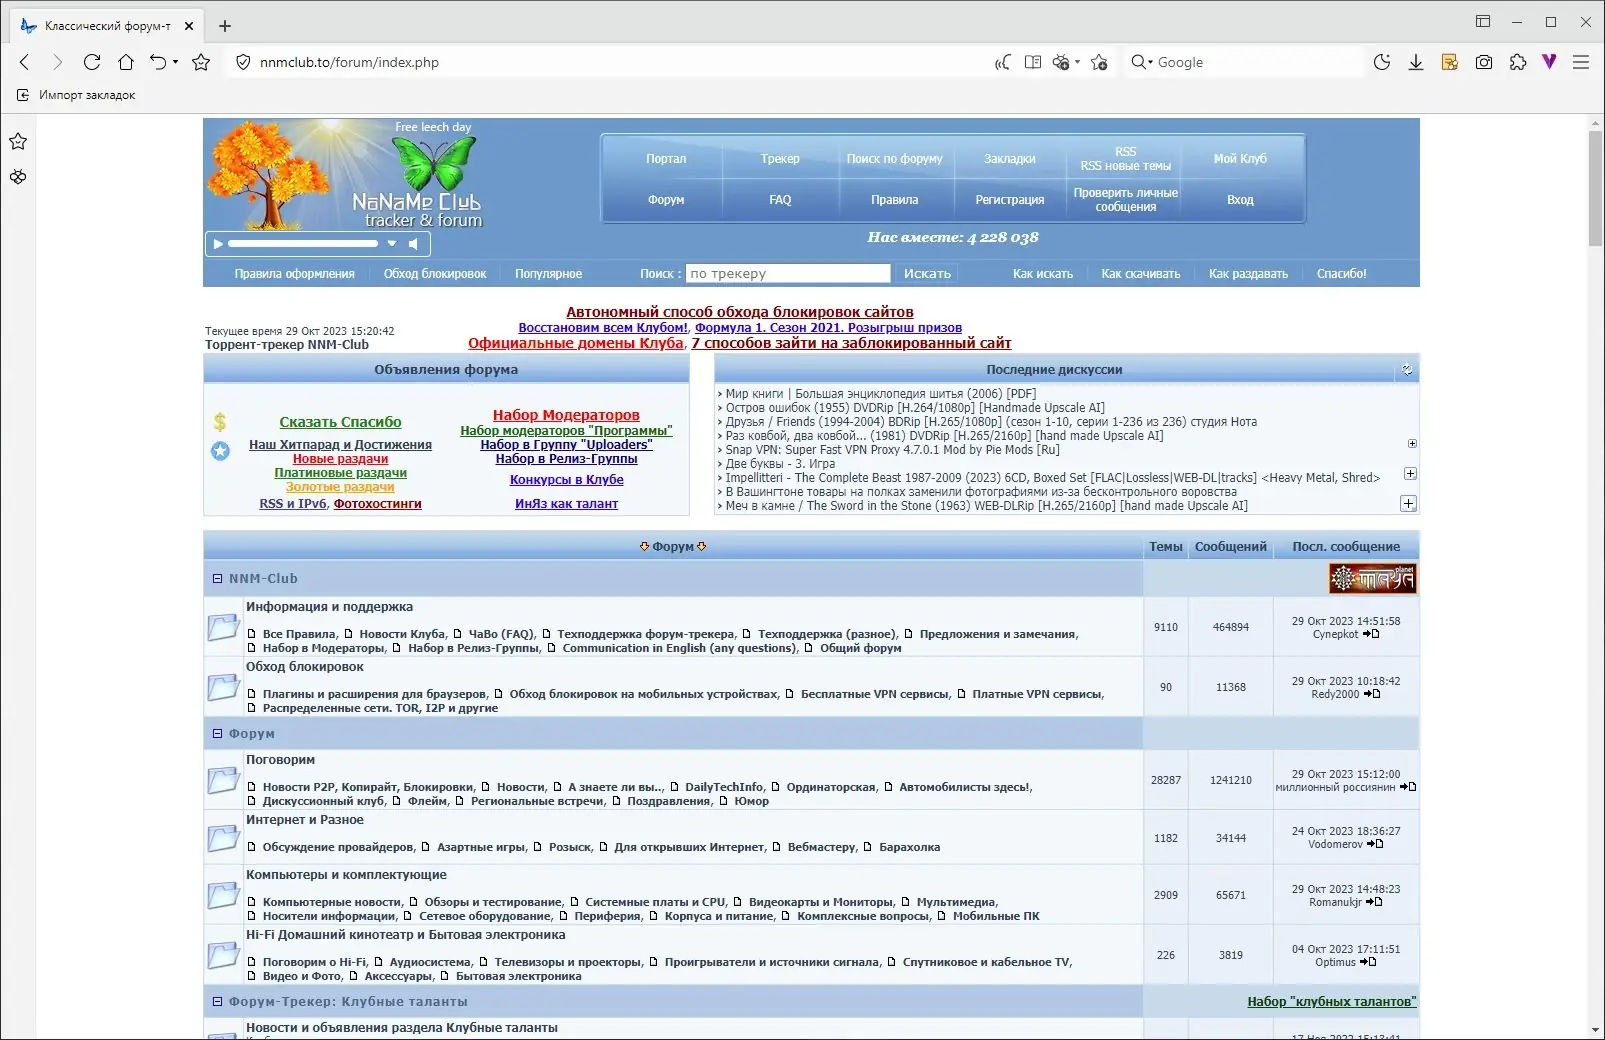Click Импорт закладок bookmark bar item
1605x1040 pixels.
(77, 95)
